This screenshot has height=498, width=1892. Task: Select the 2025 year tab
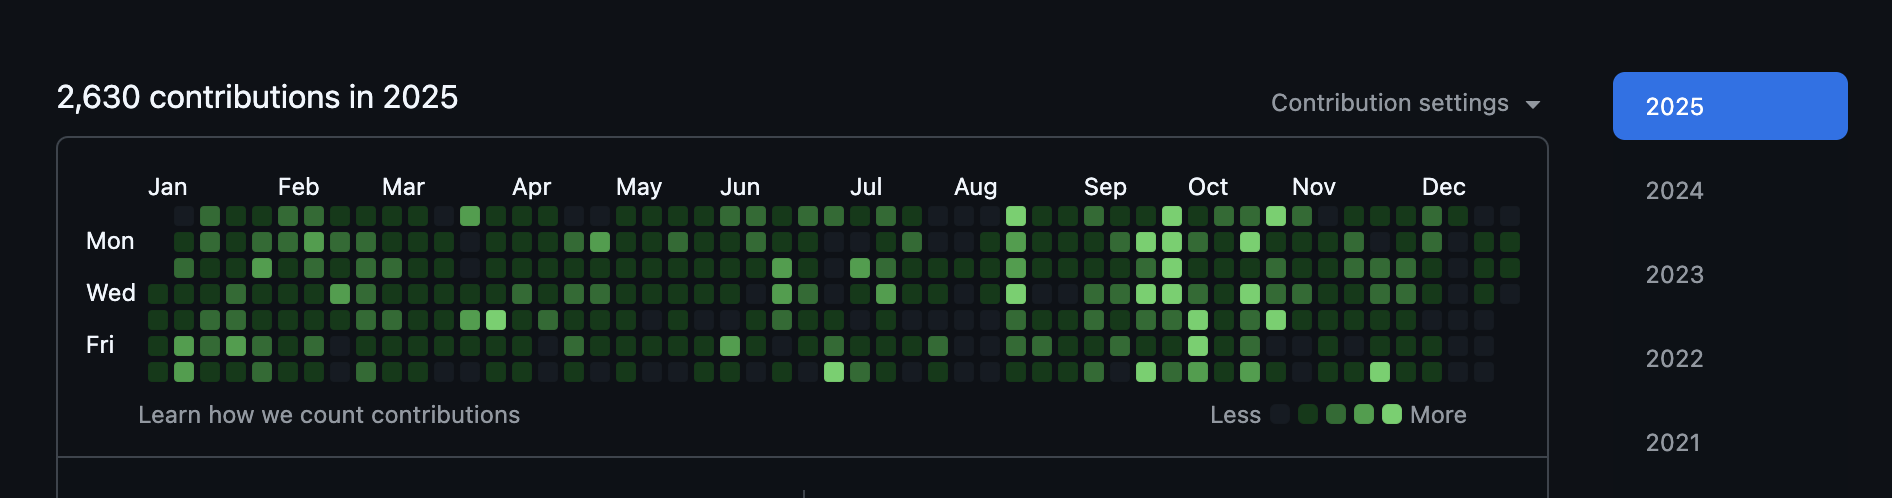1729,106
